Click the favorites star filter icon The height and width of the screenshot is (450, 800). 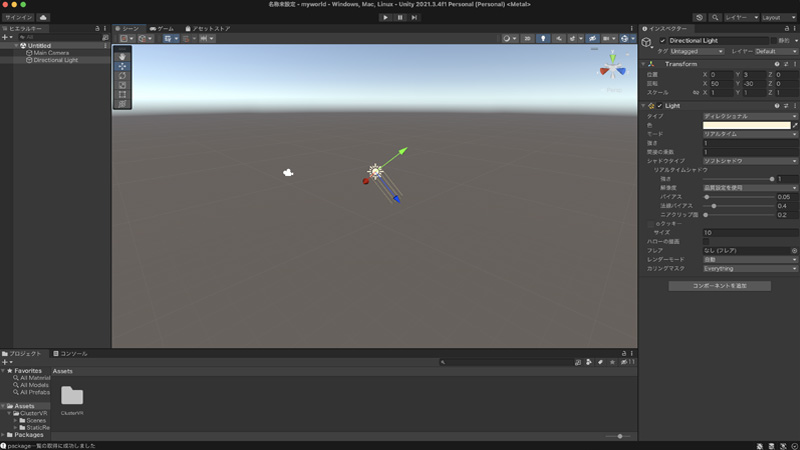(612, 362)
